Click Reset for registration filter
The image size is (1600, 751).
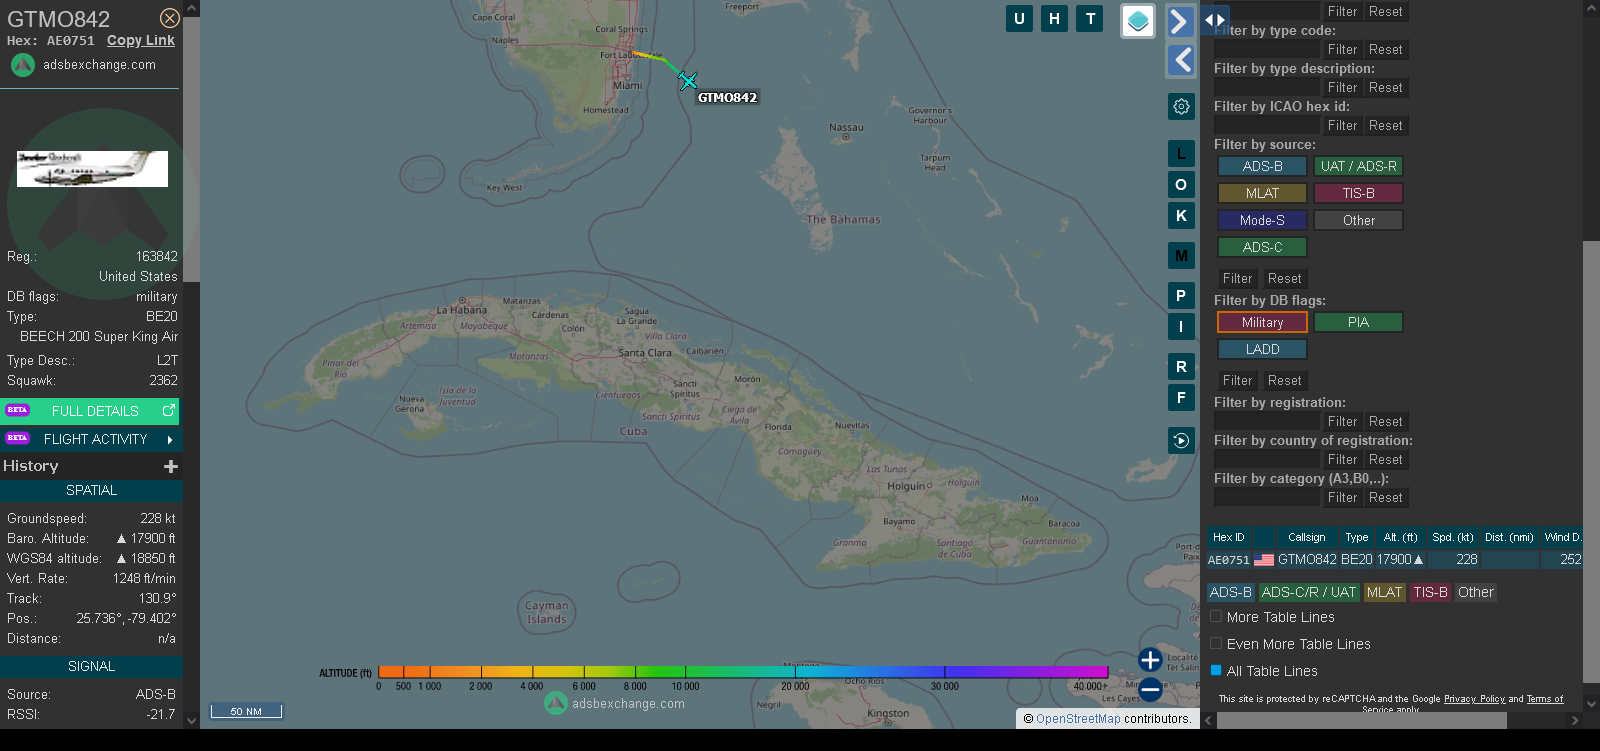click(x=1385, y=422)
